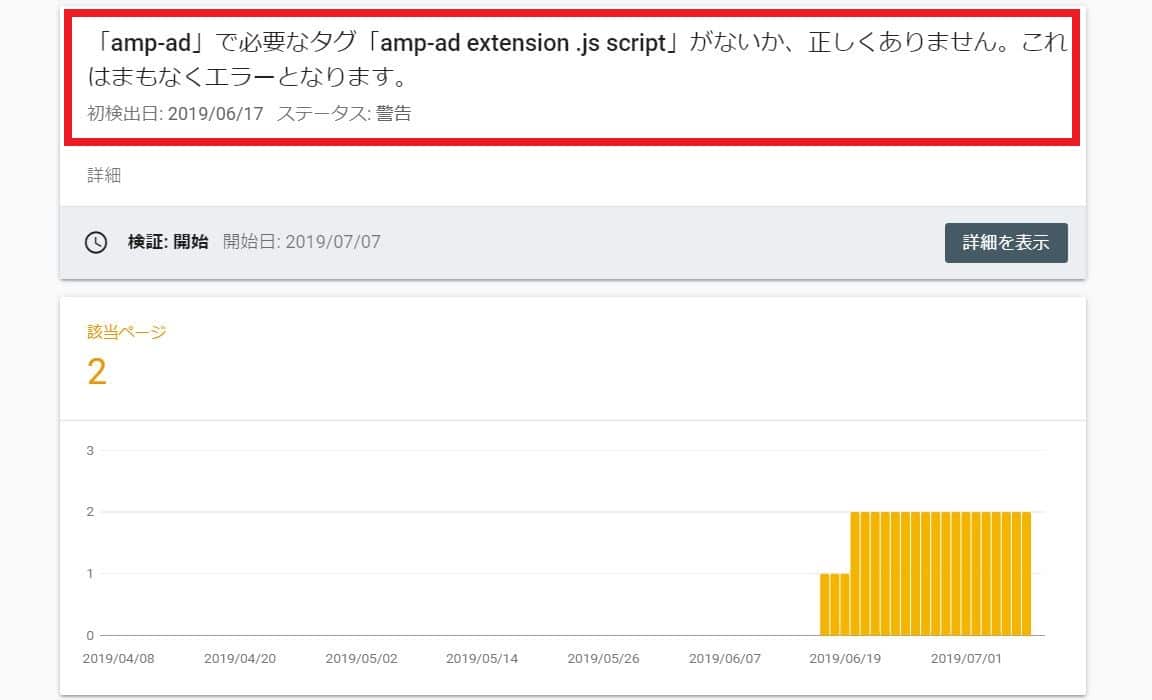The image size is (1152, 700).
Task: Click the leftmost yellow bar in the chart
Action: (825, 605)
